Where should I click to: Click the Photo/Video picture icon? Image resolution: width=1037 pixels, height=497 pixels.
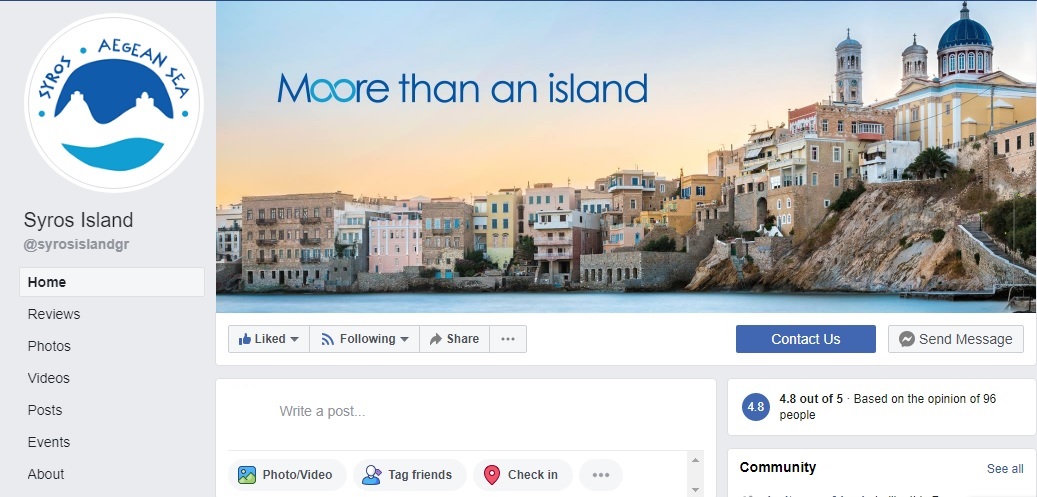pos(247,474)
